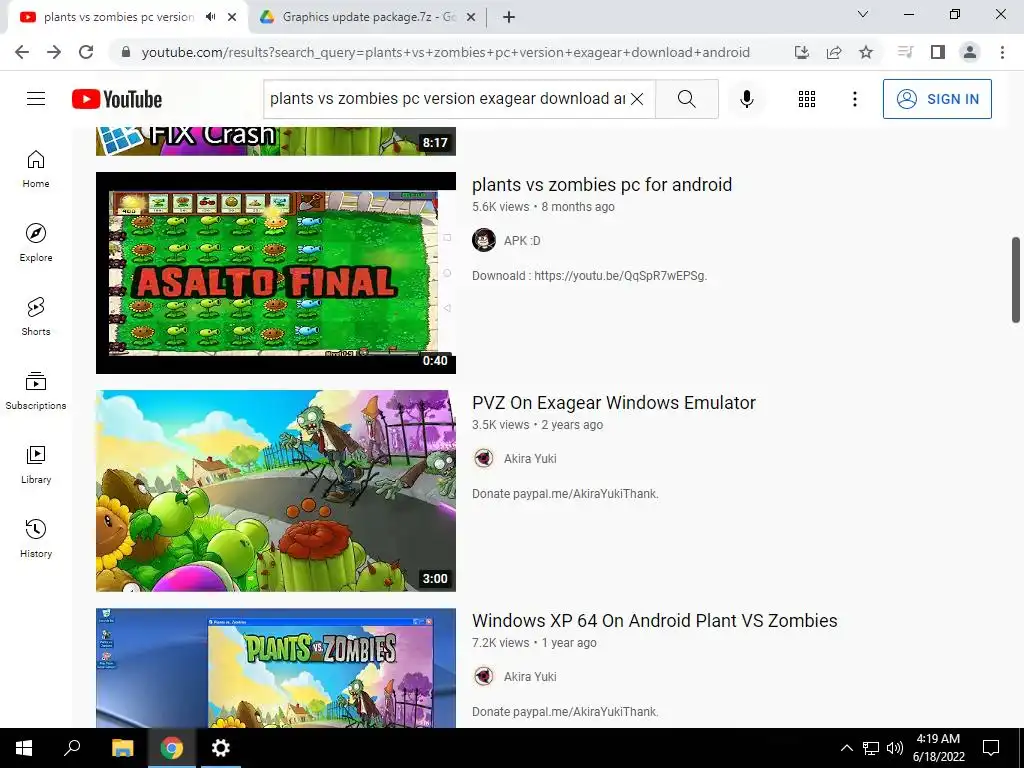Open File Explorer from the taskbar
Image resolution: width=1024 pixels, height=768 pixels.
click(122, 748)
